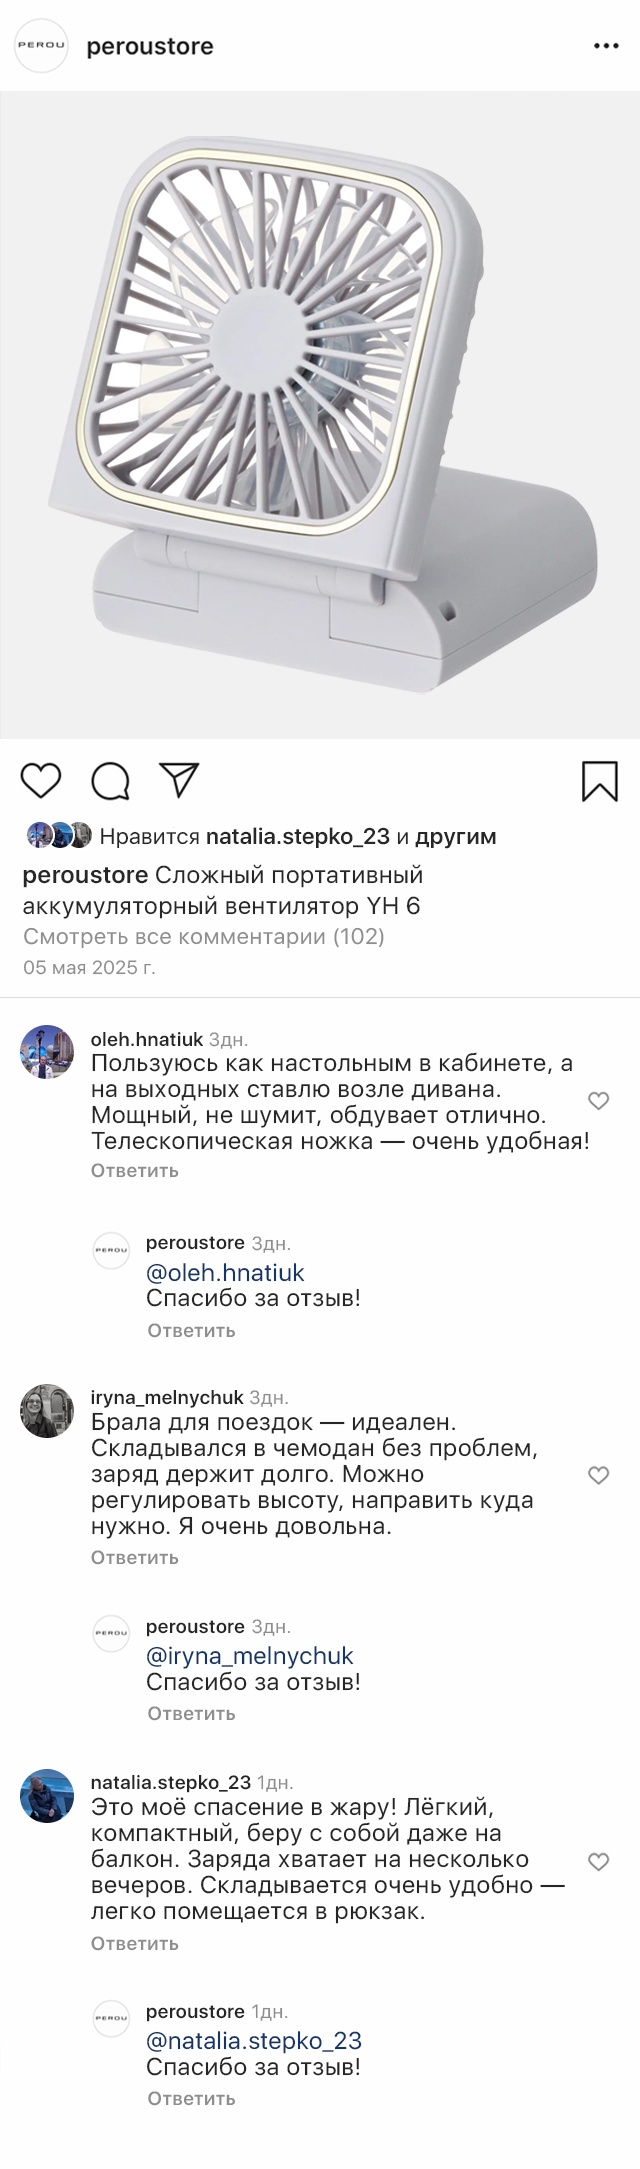The image size is (640, 2169).
Task: Open the three-dot post options menu
Action: tap(607, 46)
